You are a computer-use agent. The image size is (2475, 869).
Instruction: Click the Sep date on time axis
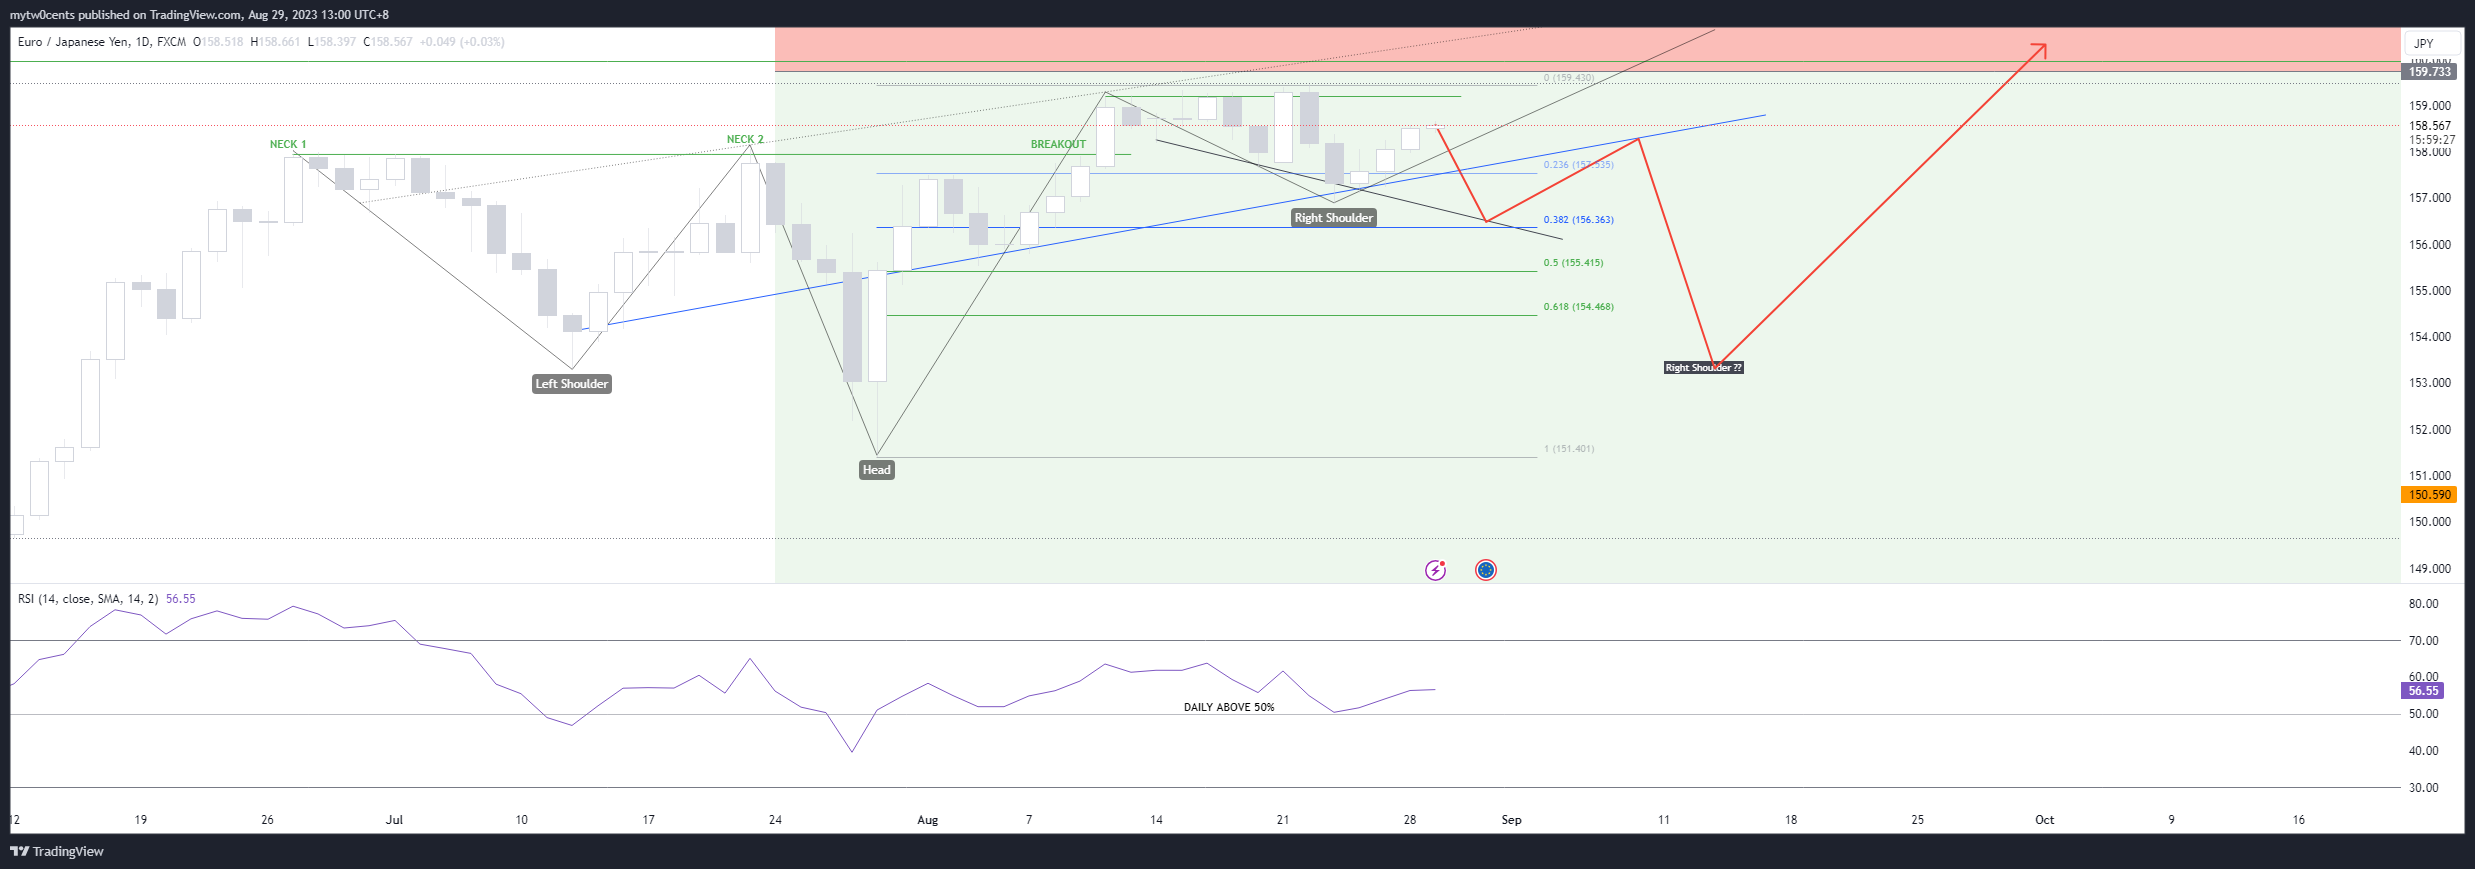pyautogui.click(x=1511, y=820)
